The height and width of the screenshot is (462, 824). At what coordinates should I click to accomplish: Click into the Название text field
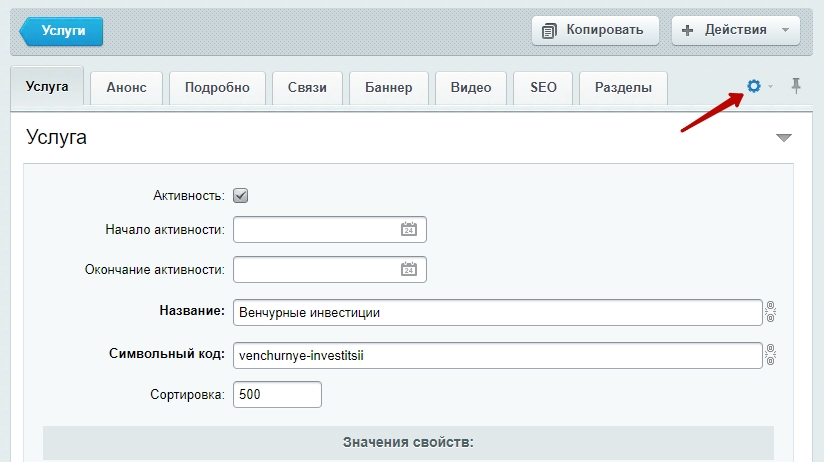pyautogui.click(x=497, y=313)
